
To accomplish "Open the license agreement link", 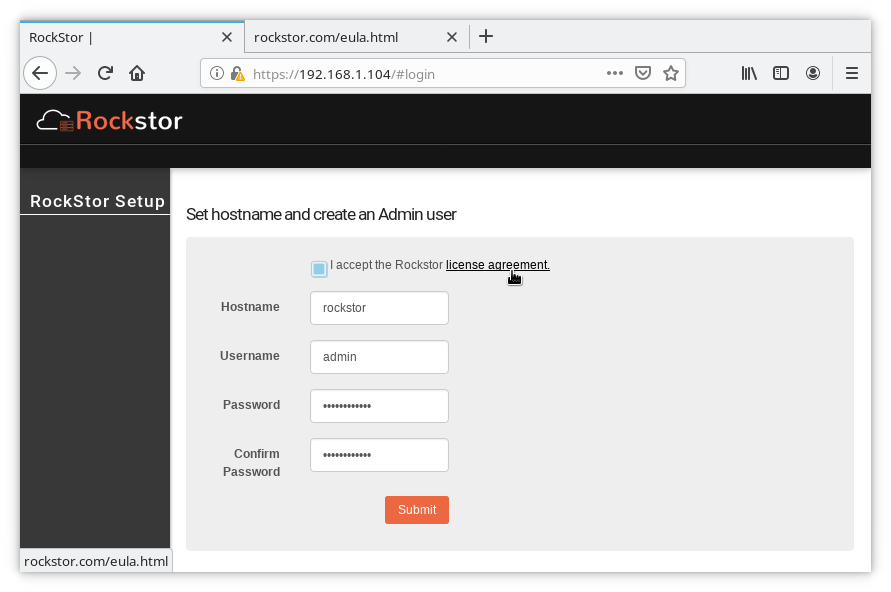I will (498, 265).
